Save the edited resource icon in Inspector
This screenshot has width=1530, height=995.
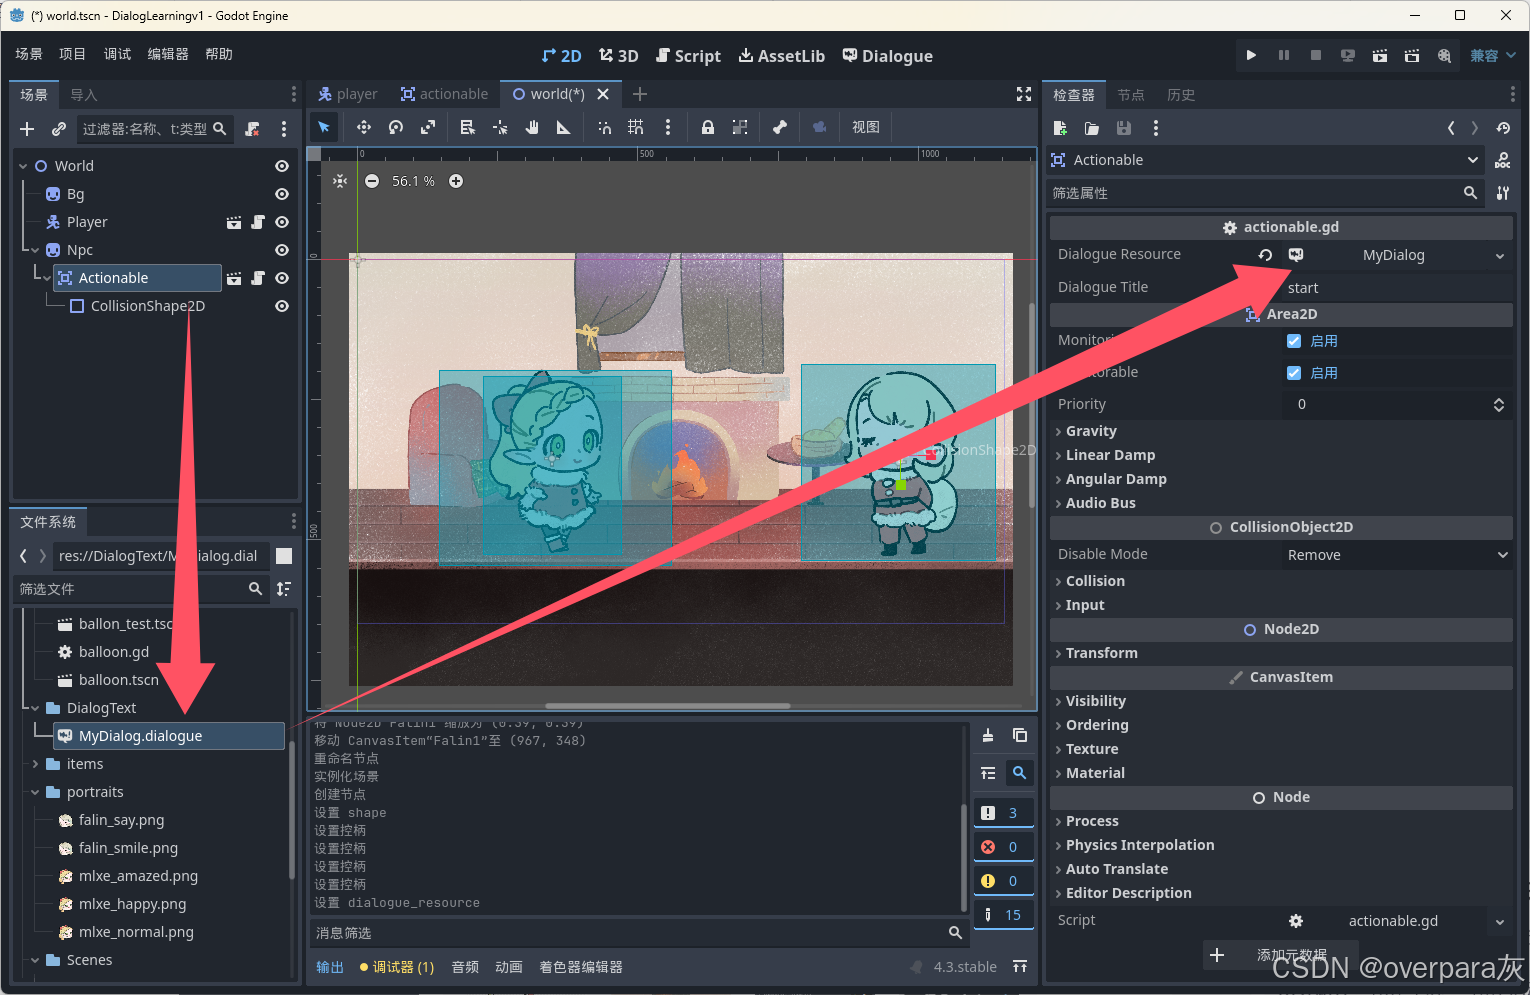(1124, 128)
